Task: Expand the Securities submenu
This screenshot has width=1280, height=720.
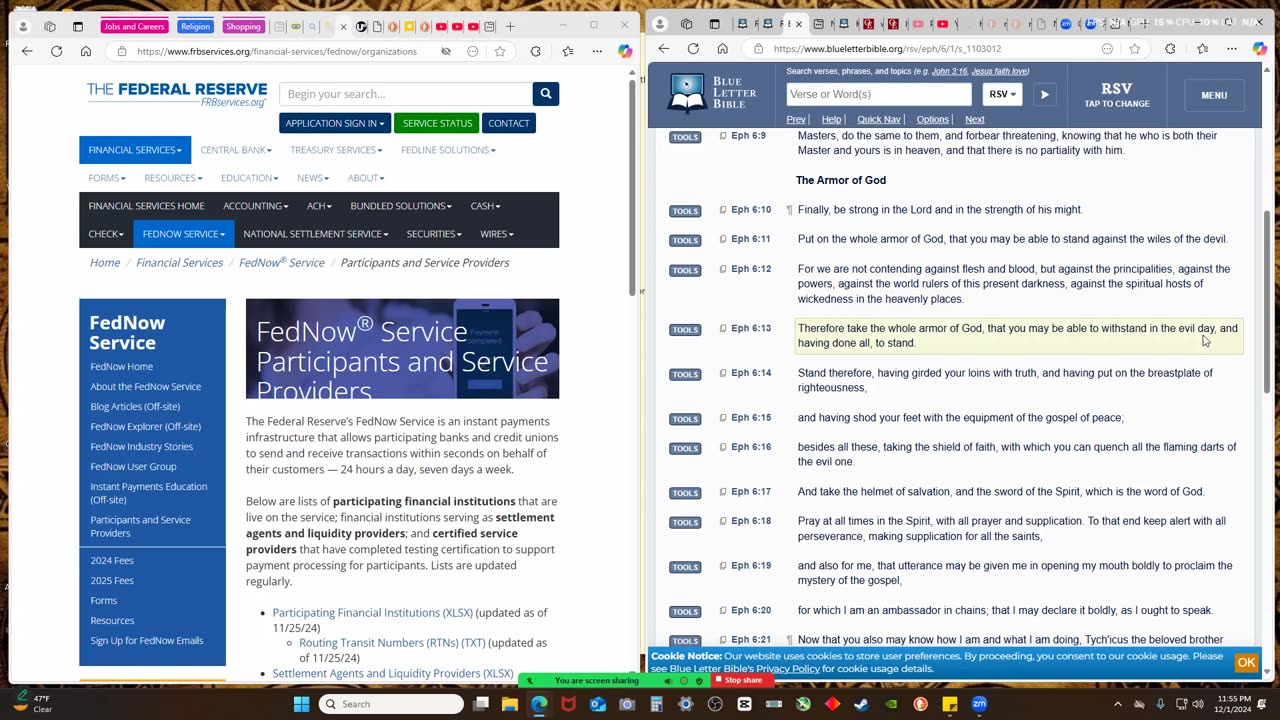Action: pyautogui.click(x=434, y=234)
